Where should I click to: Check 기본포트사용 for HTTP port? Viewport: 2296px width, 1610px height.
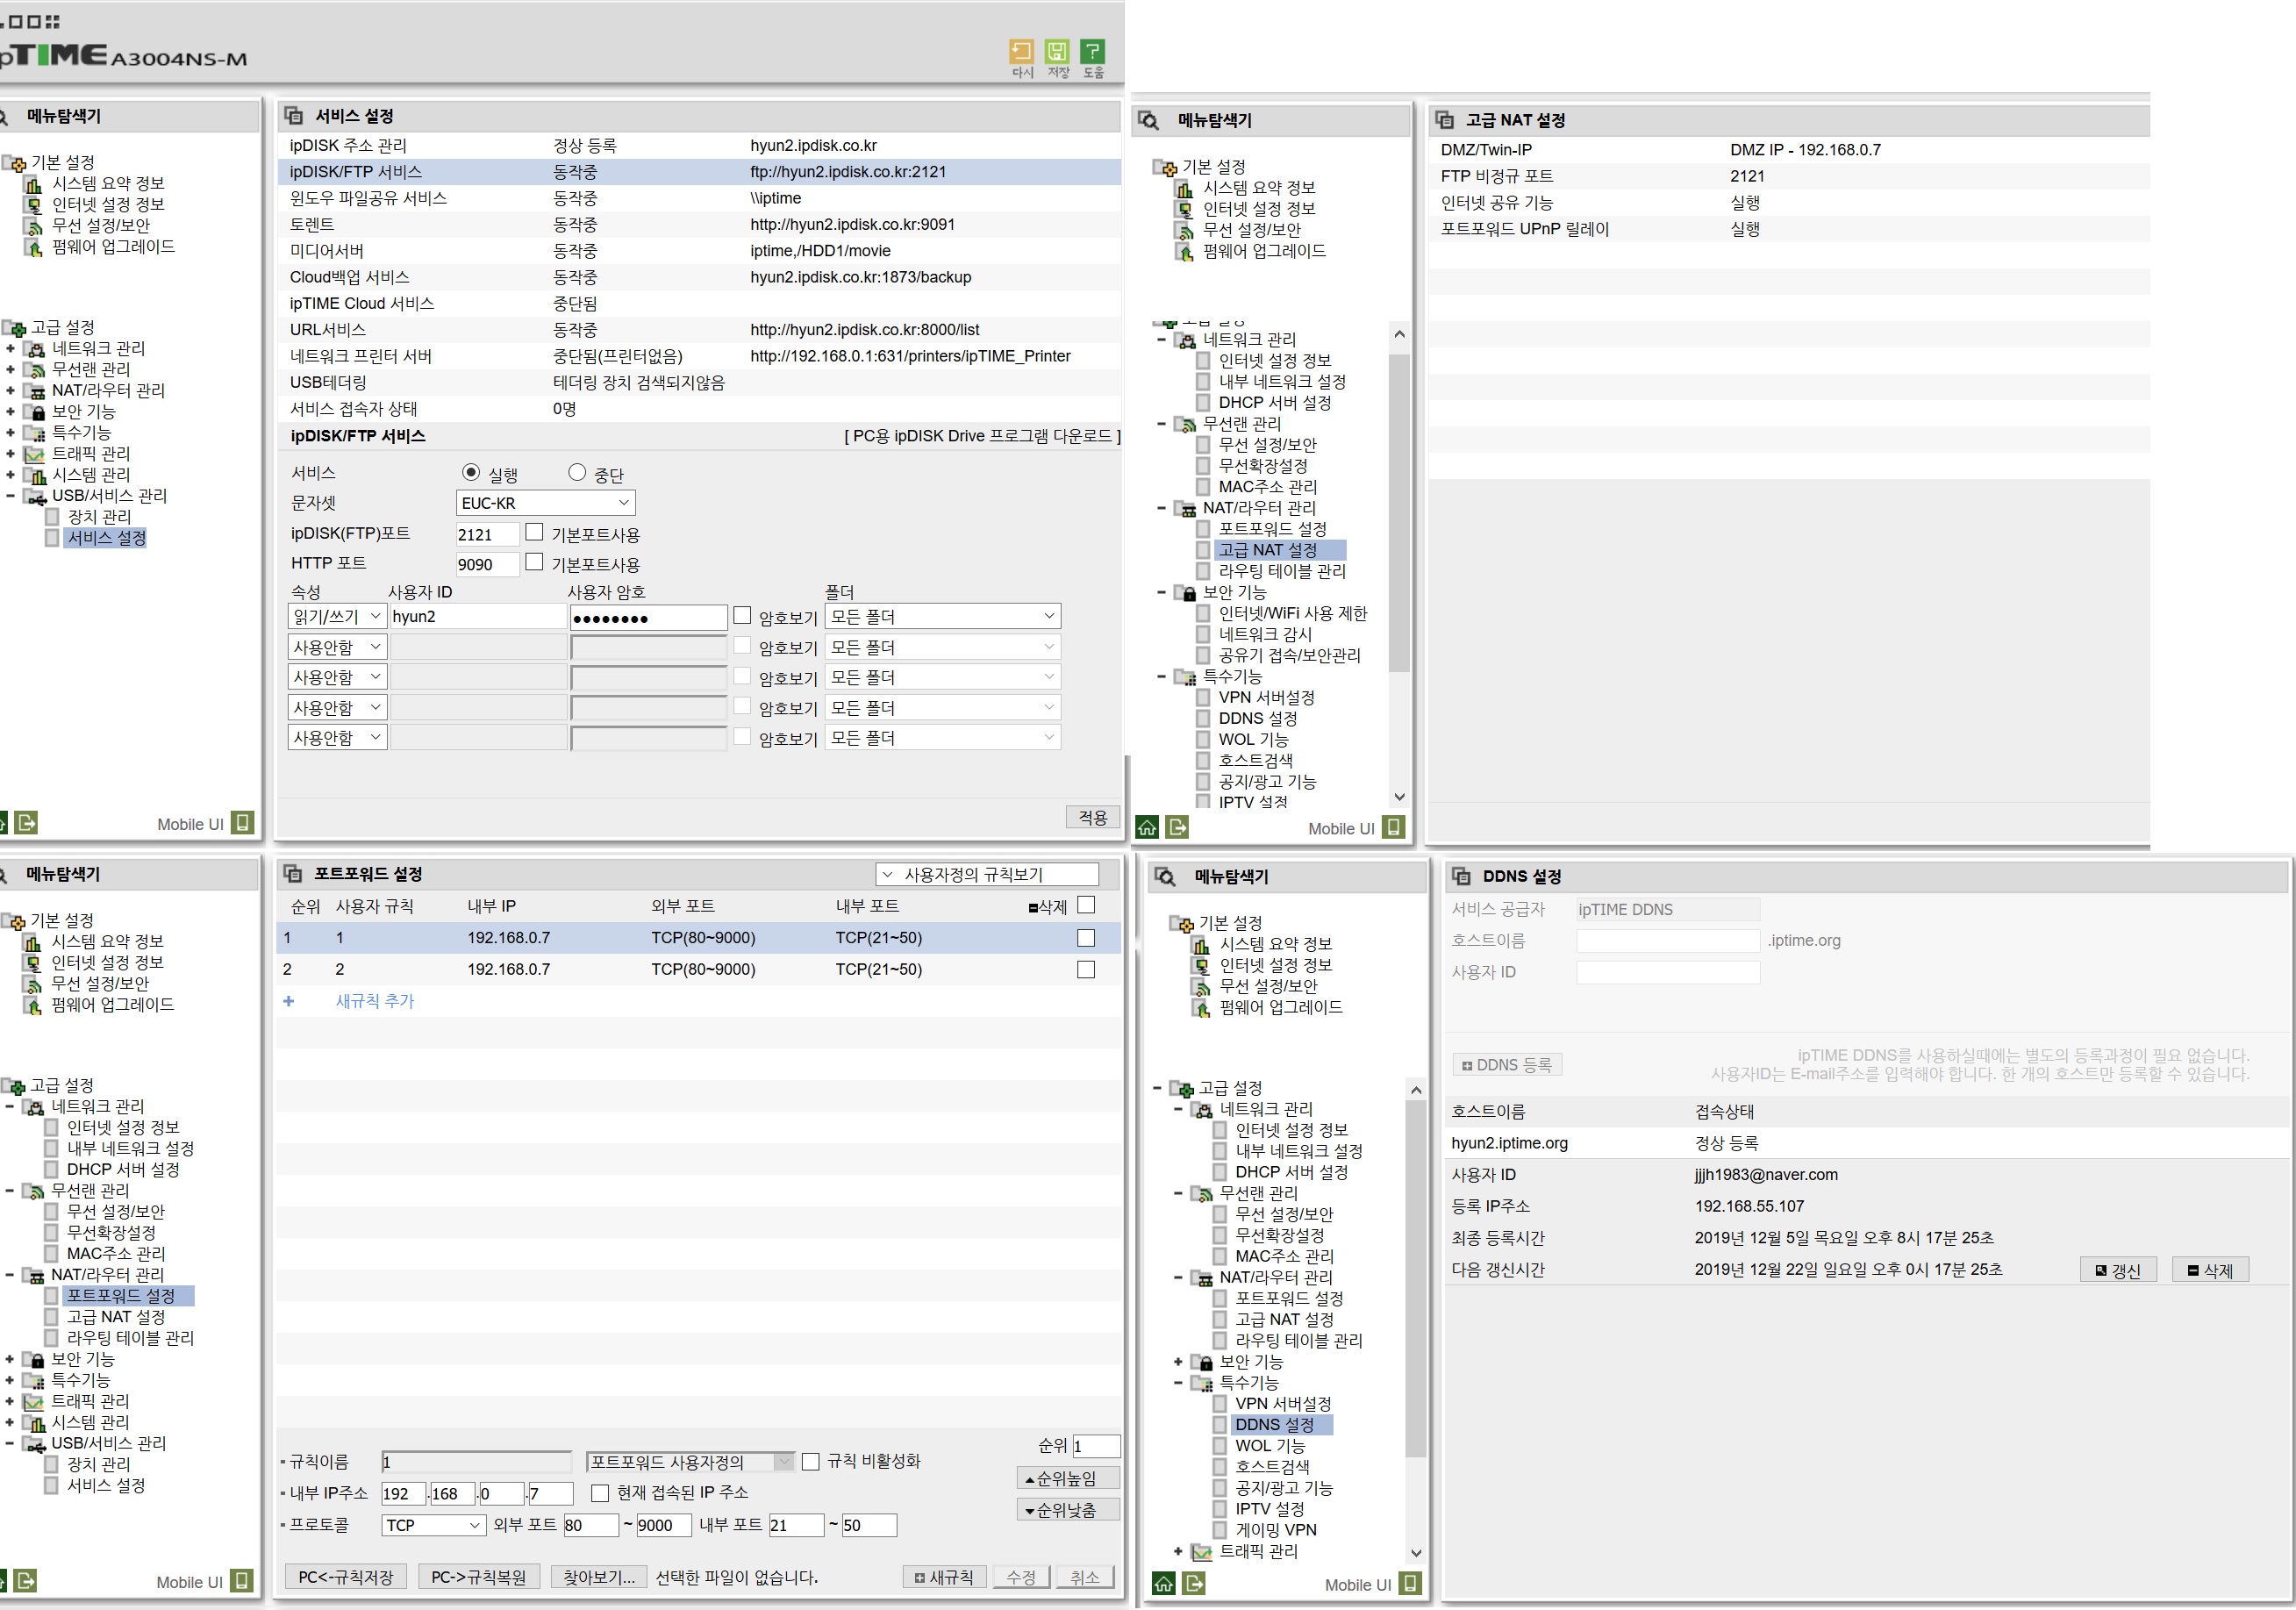tap(534, 562)
